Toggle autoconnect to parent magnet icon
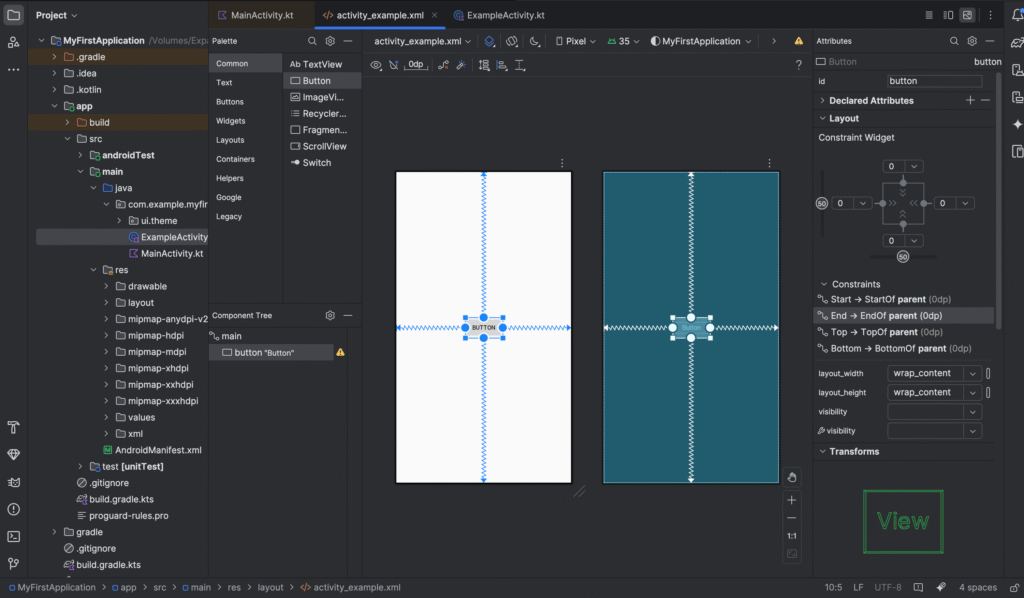The image size is (1024, 598). coord(393,65)
